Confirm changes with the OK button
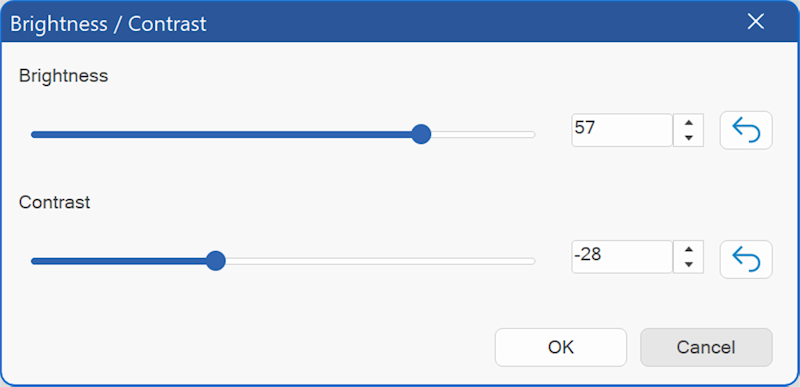Screen dimensions: 800x387 (x=561, y=347)
